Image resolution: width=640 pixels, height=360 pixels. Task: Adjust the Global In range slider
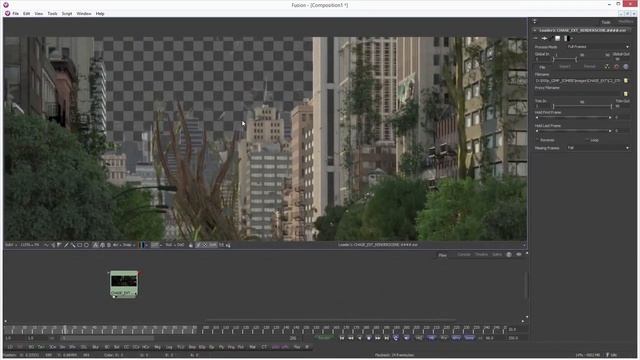coord(565,59)
